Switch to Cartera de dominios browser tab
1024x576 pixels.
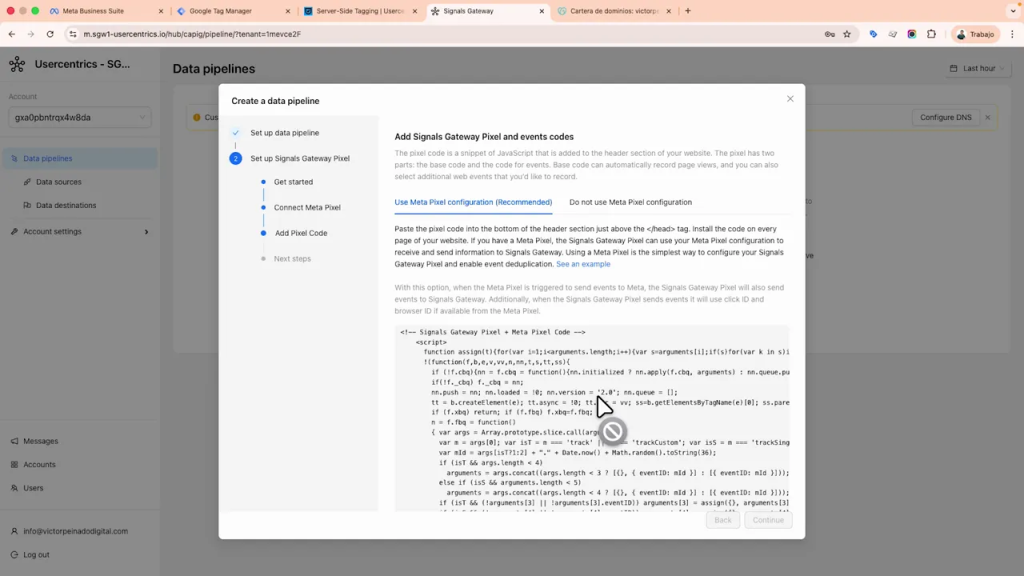point(614,11)
